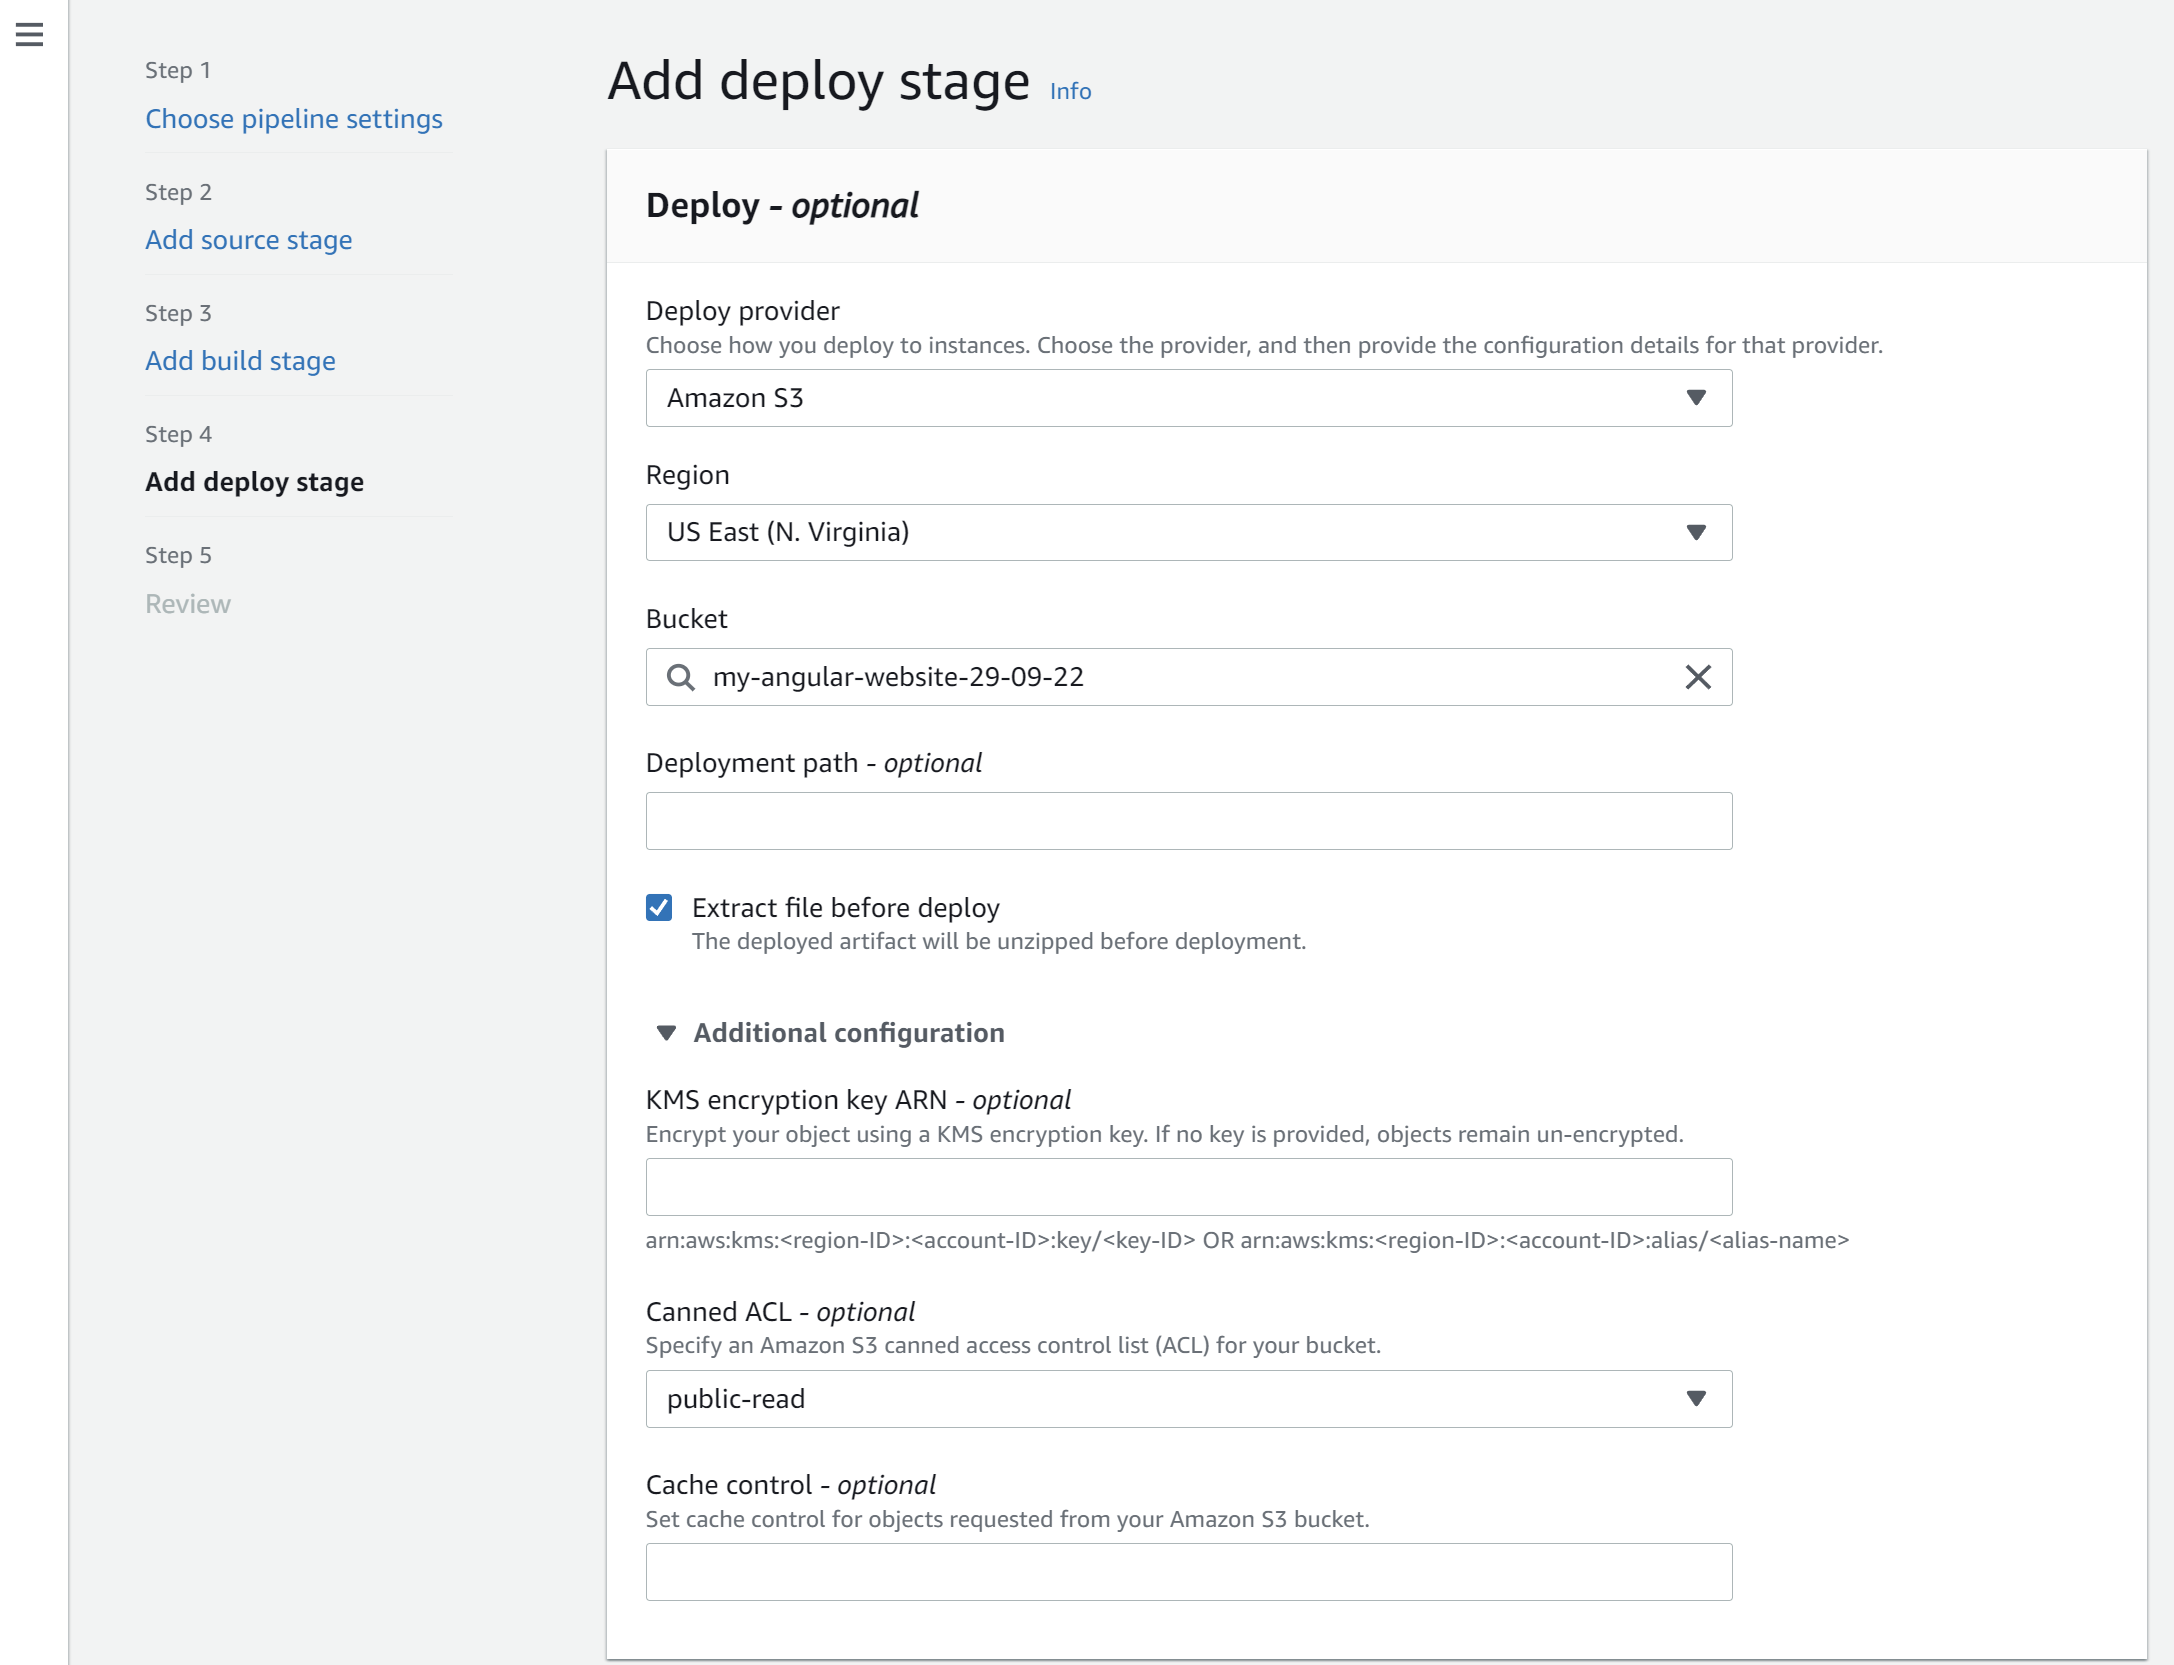The height and width of the screenshot is (1665, 2174).
Task: Click the Deployment path input field
Action: 1188,821
